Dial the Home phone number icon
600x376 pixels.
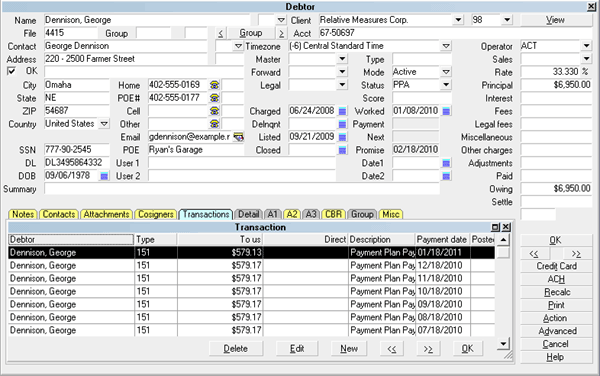tap(215, 85)
